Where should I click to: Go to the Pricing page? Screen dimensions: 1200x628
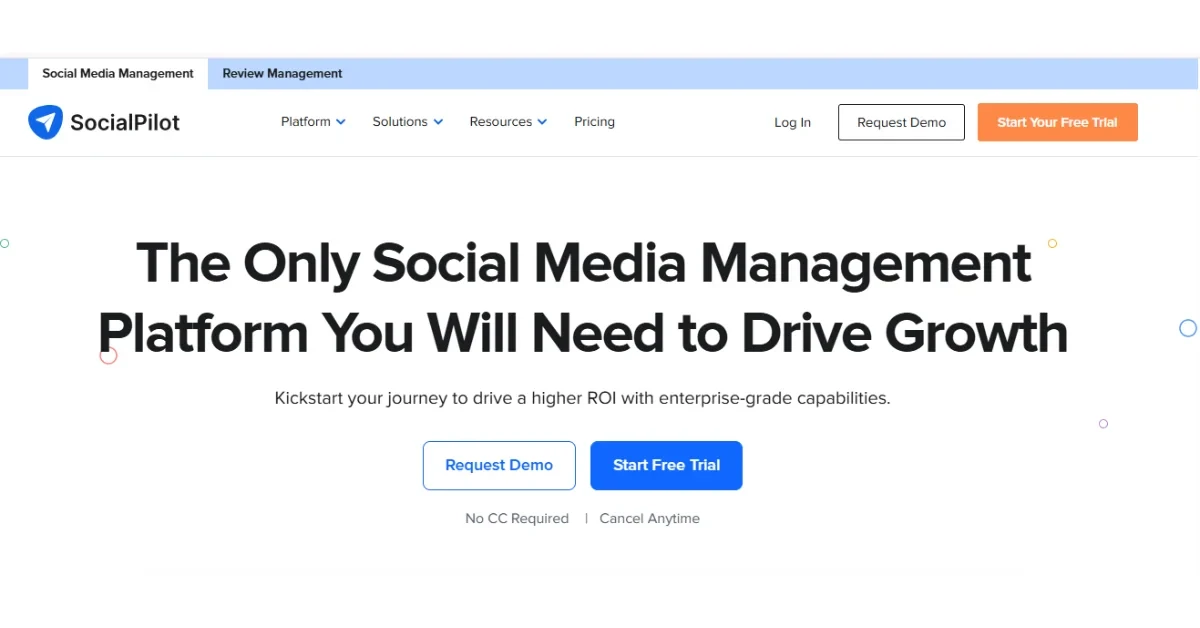(594, 122)
